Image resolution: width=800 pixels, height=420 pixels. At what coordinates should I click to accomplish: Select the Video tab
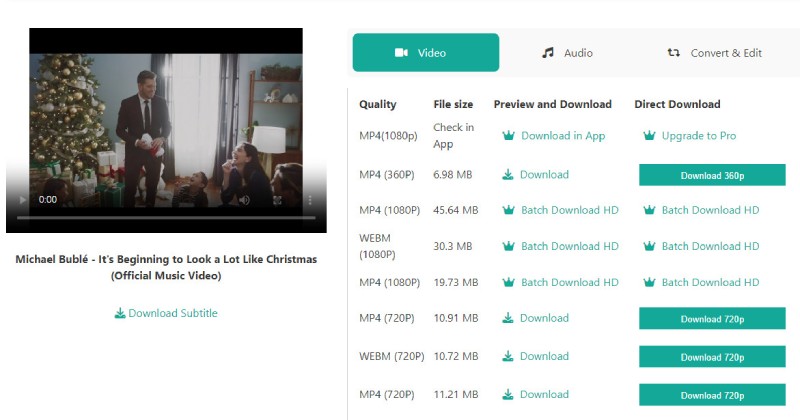pos(425,53)
